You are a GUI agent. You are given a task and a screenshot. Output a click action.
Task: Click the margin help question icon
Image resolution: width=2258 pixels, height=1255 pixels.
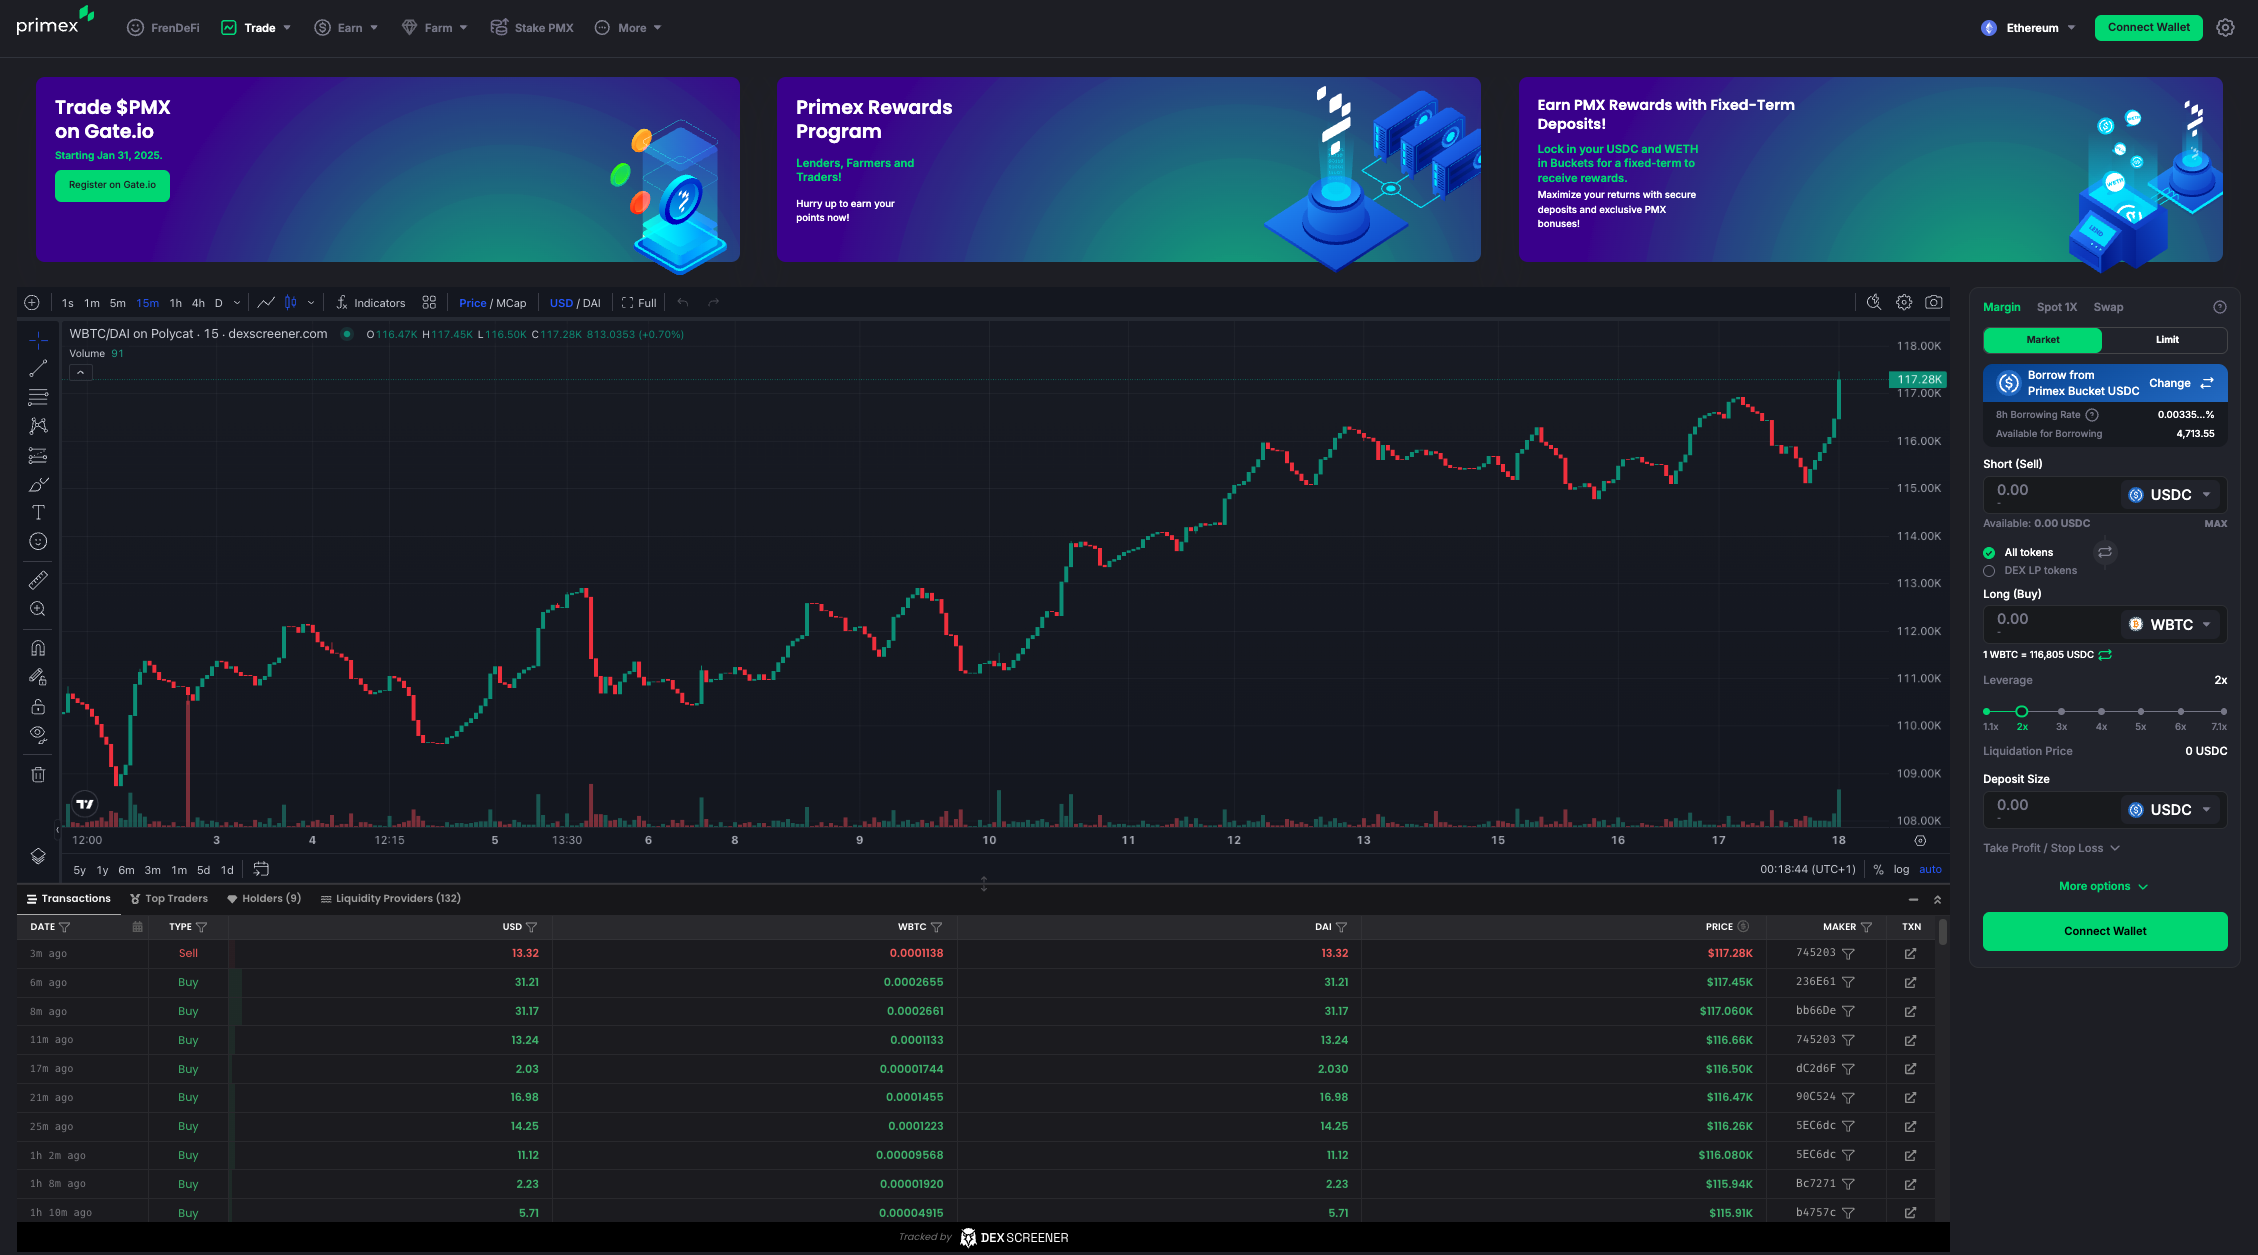click(2220, 307)
